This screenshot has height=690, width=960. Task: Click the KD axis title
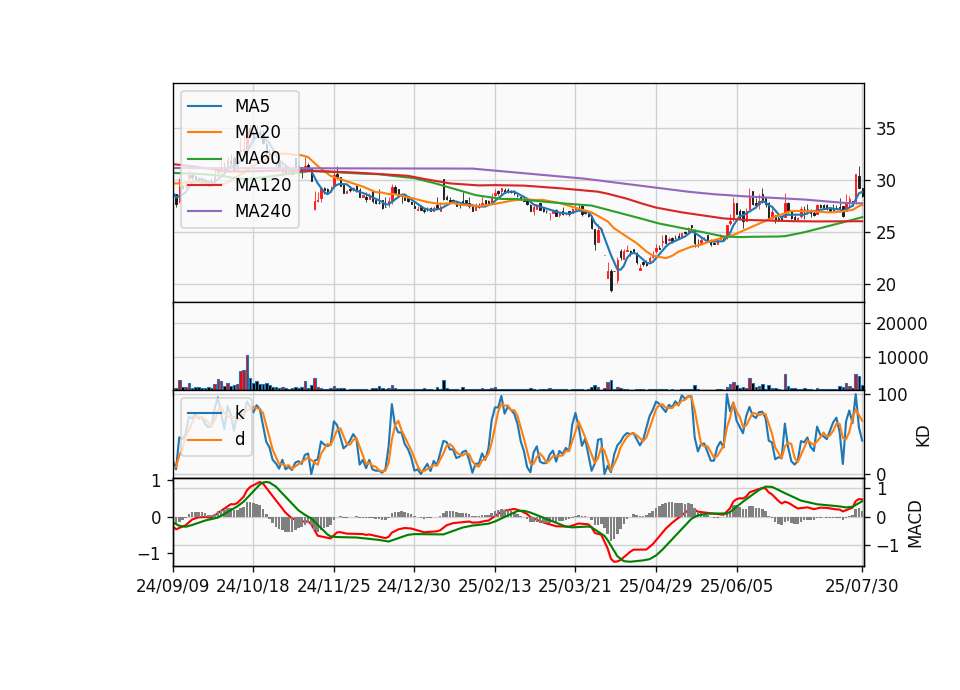[x=923, y=437]
